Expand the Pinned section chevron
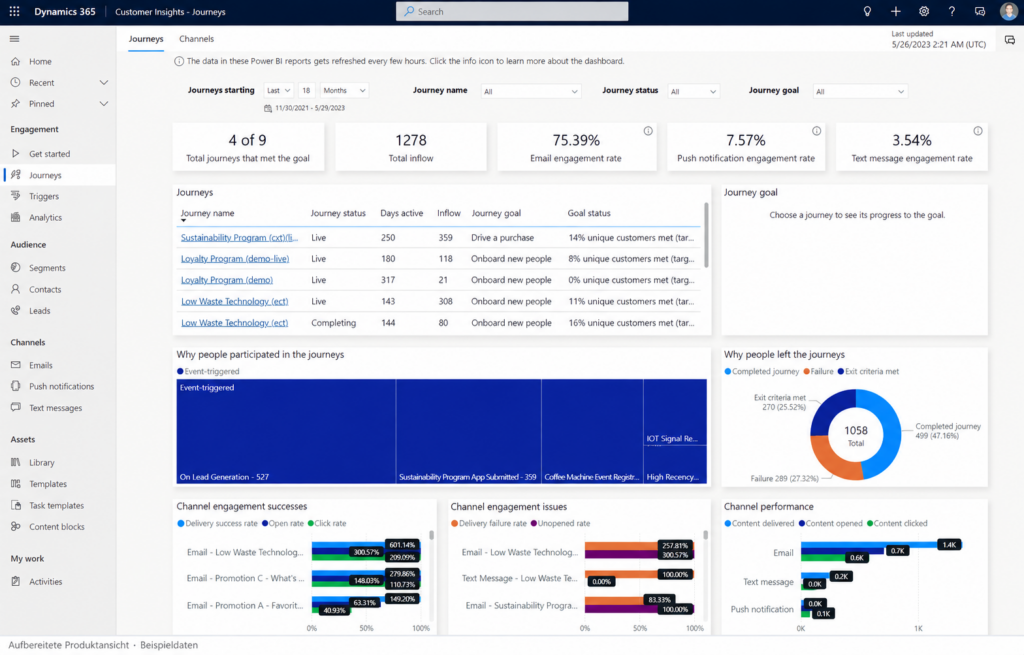The height and width of the screenshot is (655, 1024). (103, 103)
